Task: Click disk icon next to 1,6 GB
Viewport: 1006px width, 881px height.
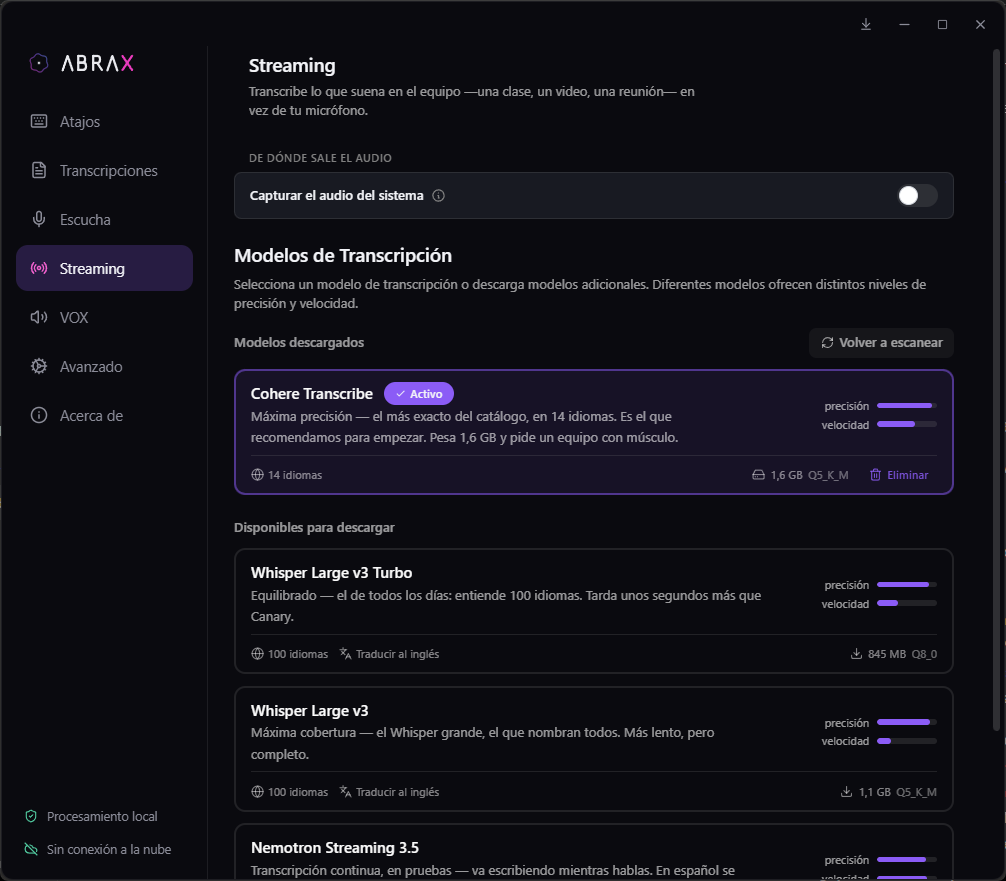Action: click(x=758, y=475)
